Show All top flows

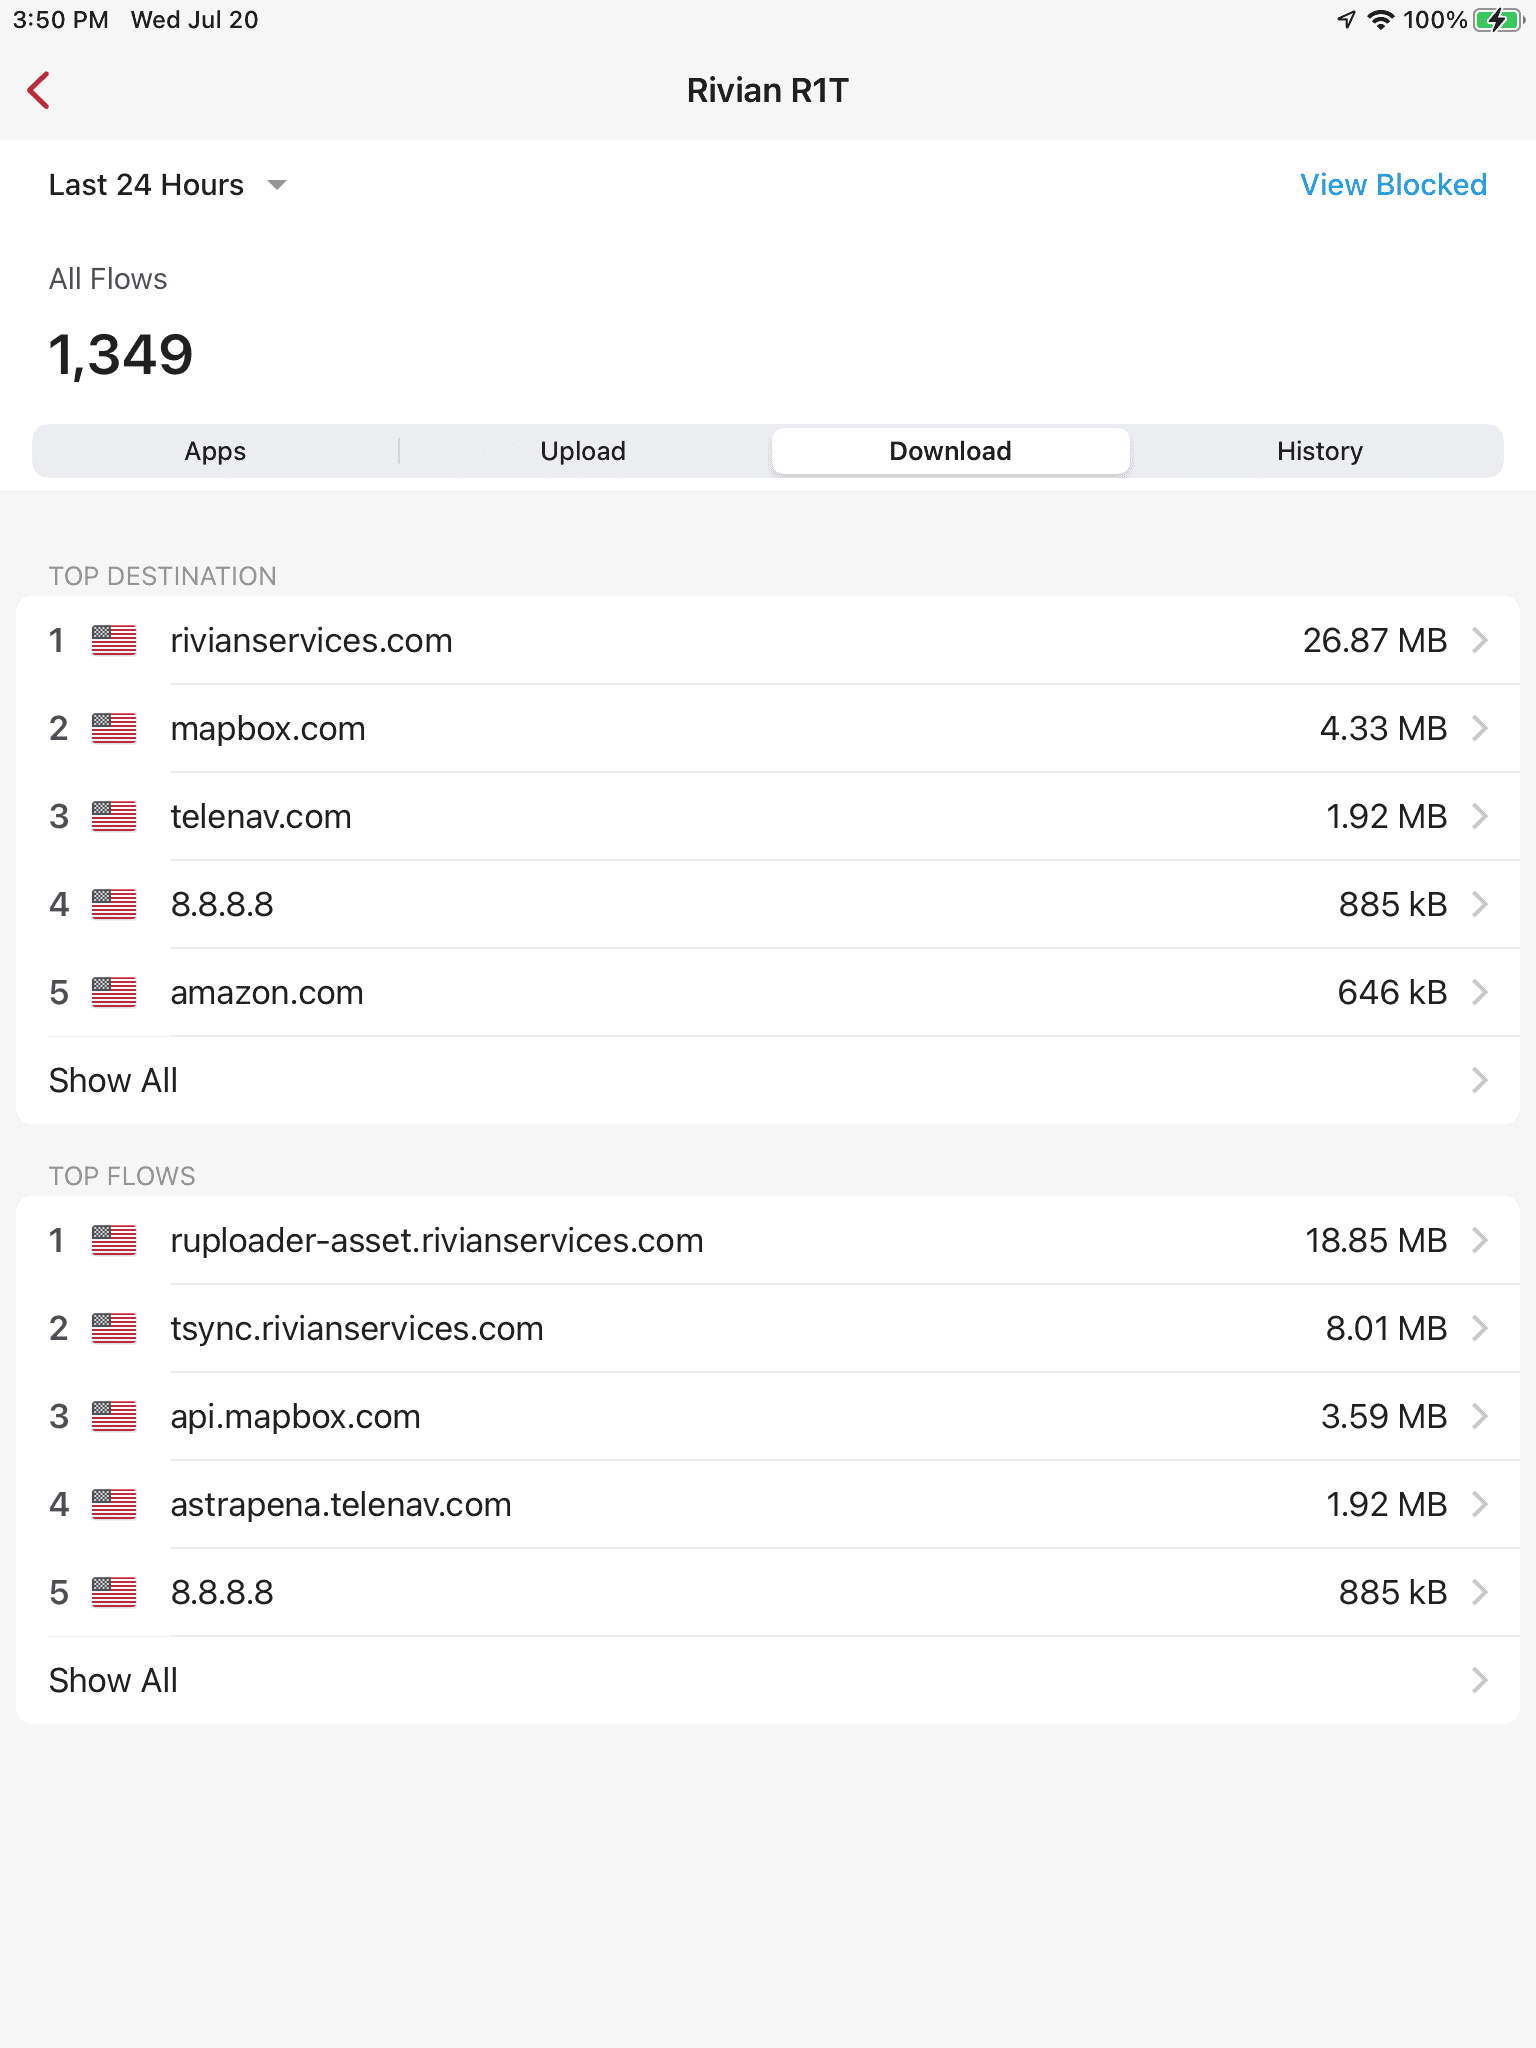coord(768,1680)
